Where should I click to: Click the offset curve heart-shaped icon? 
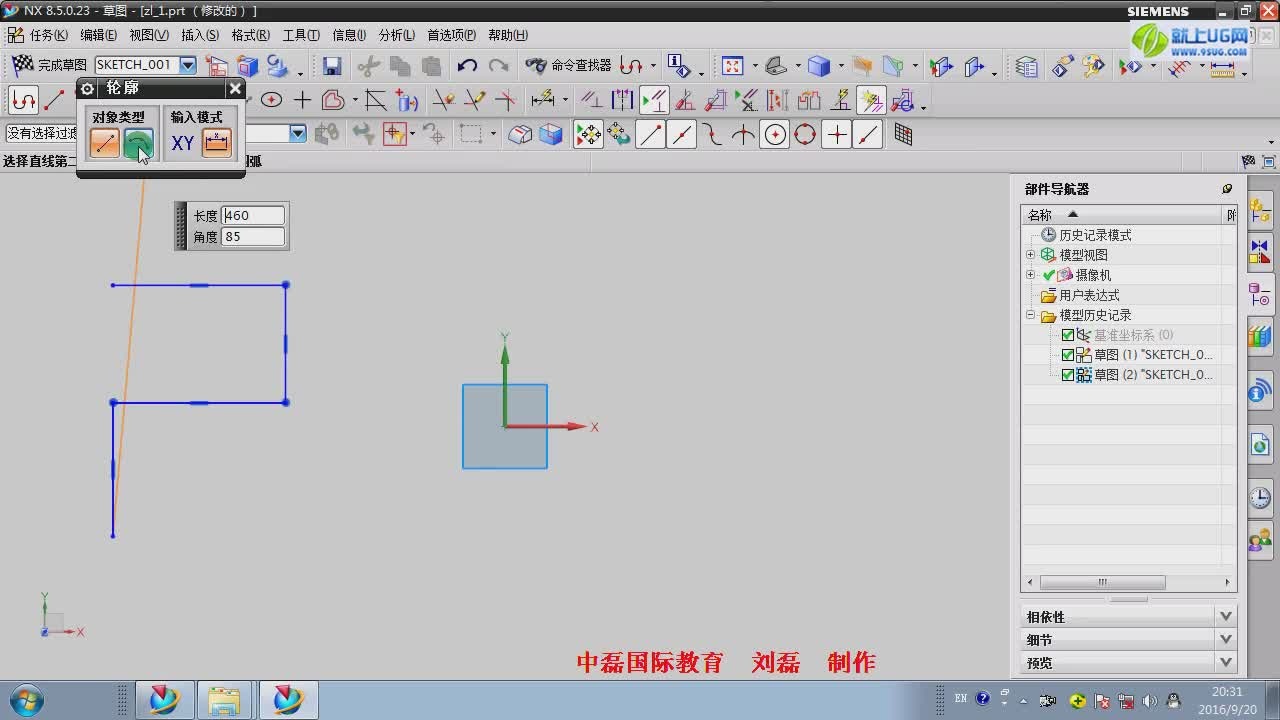[x=333, y=100]
